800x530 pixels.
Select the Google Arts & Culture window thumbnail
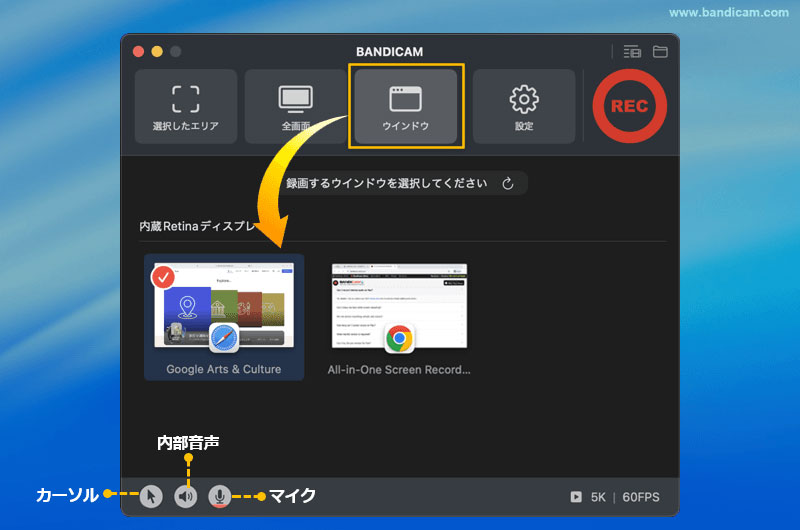pos(224,317)
